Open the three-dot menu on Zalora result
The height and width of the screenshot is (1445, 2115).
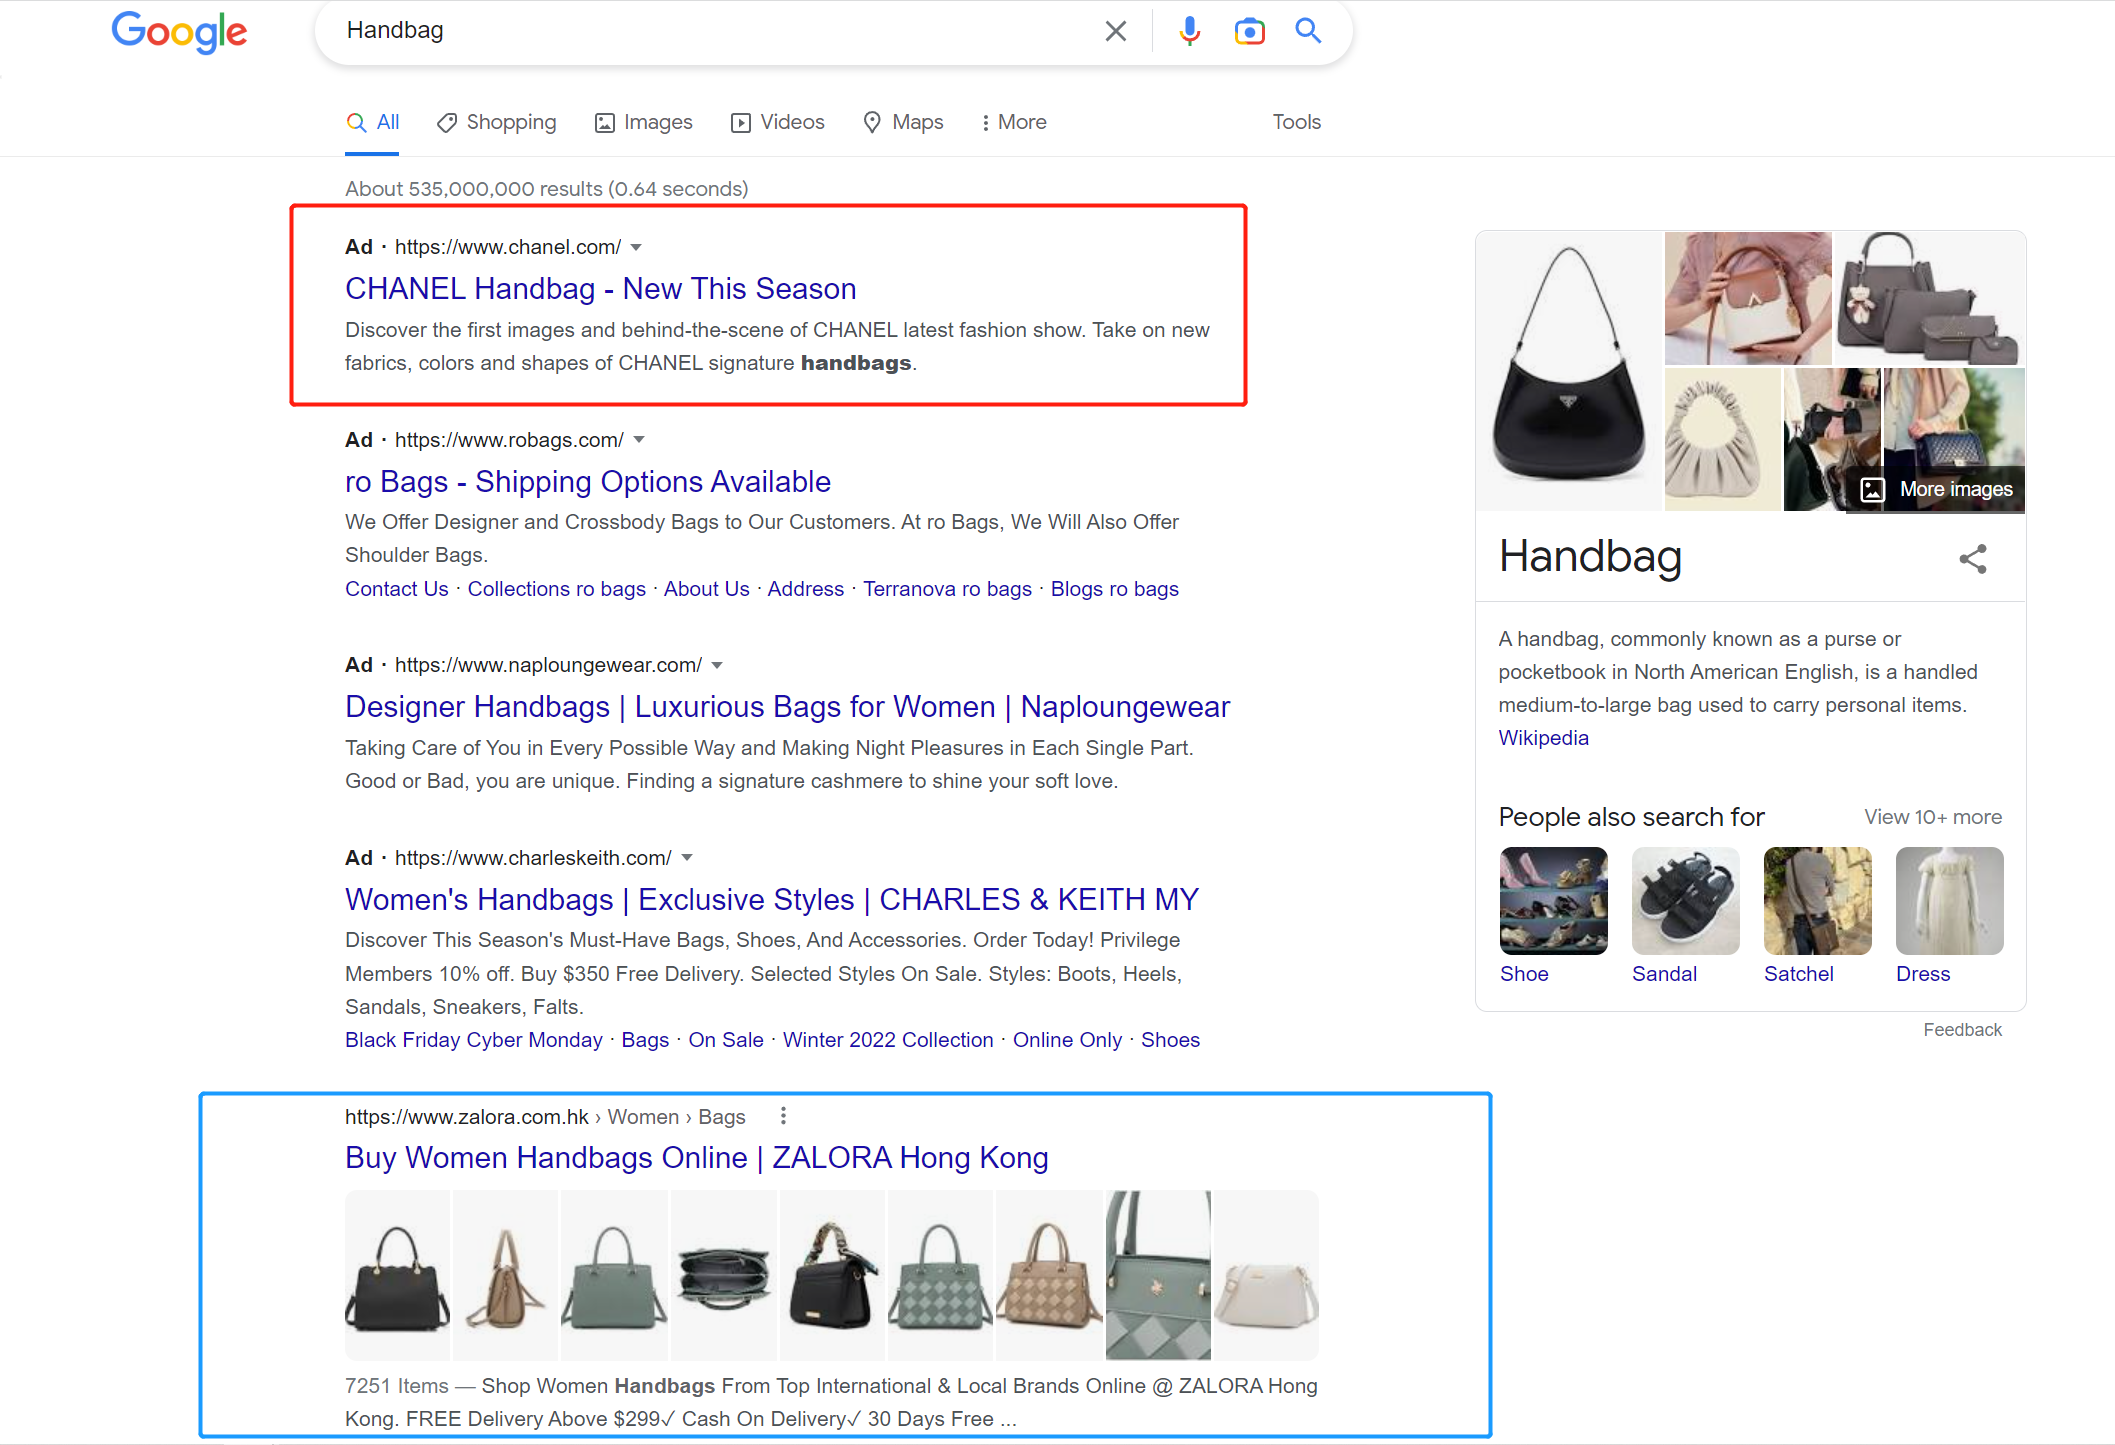tap(783, 1116)
